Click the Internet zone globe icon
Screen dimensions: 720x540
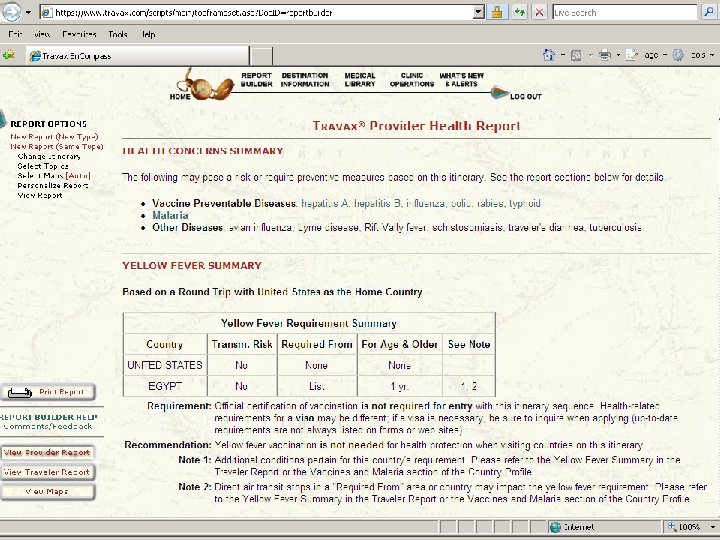pyautogui.click(x=555, y=527)
